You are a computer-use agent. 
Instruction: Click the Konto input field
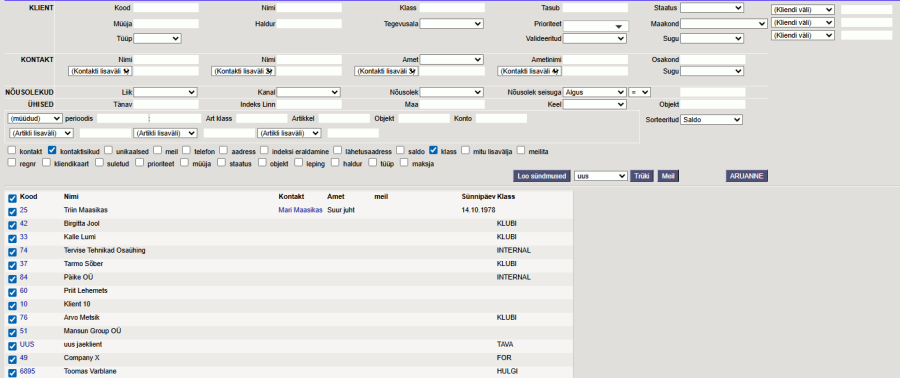501,118
